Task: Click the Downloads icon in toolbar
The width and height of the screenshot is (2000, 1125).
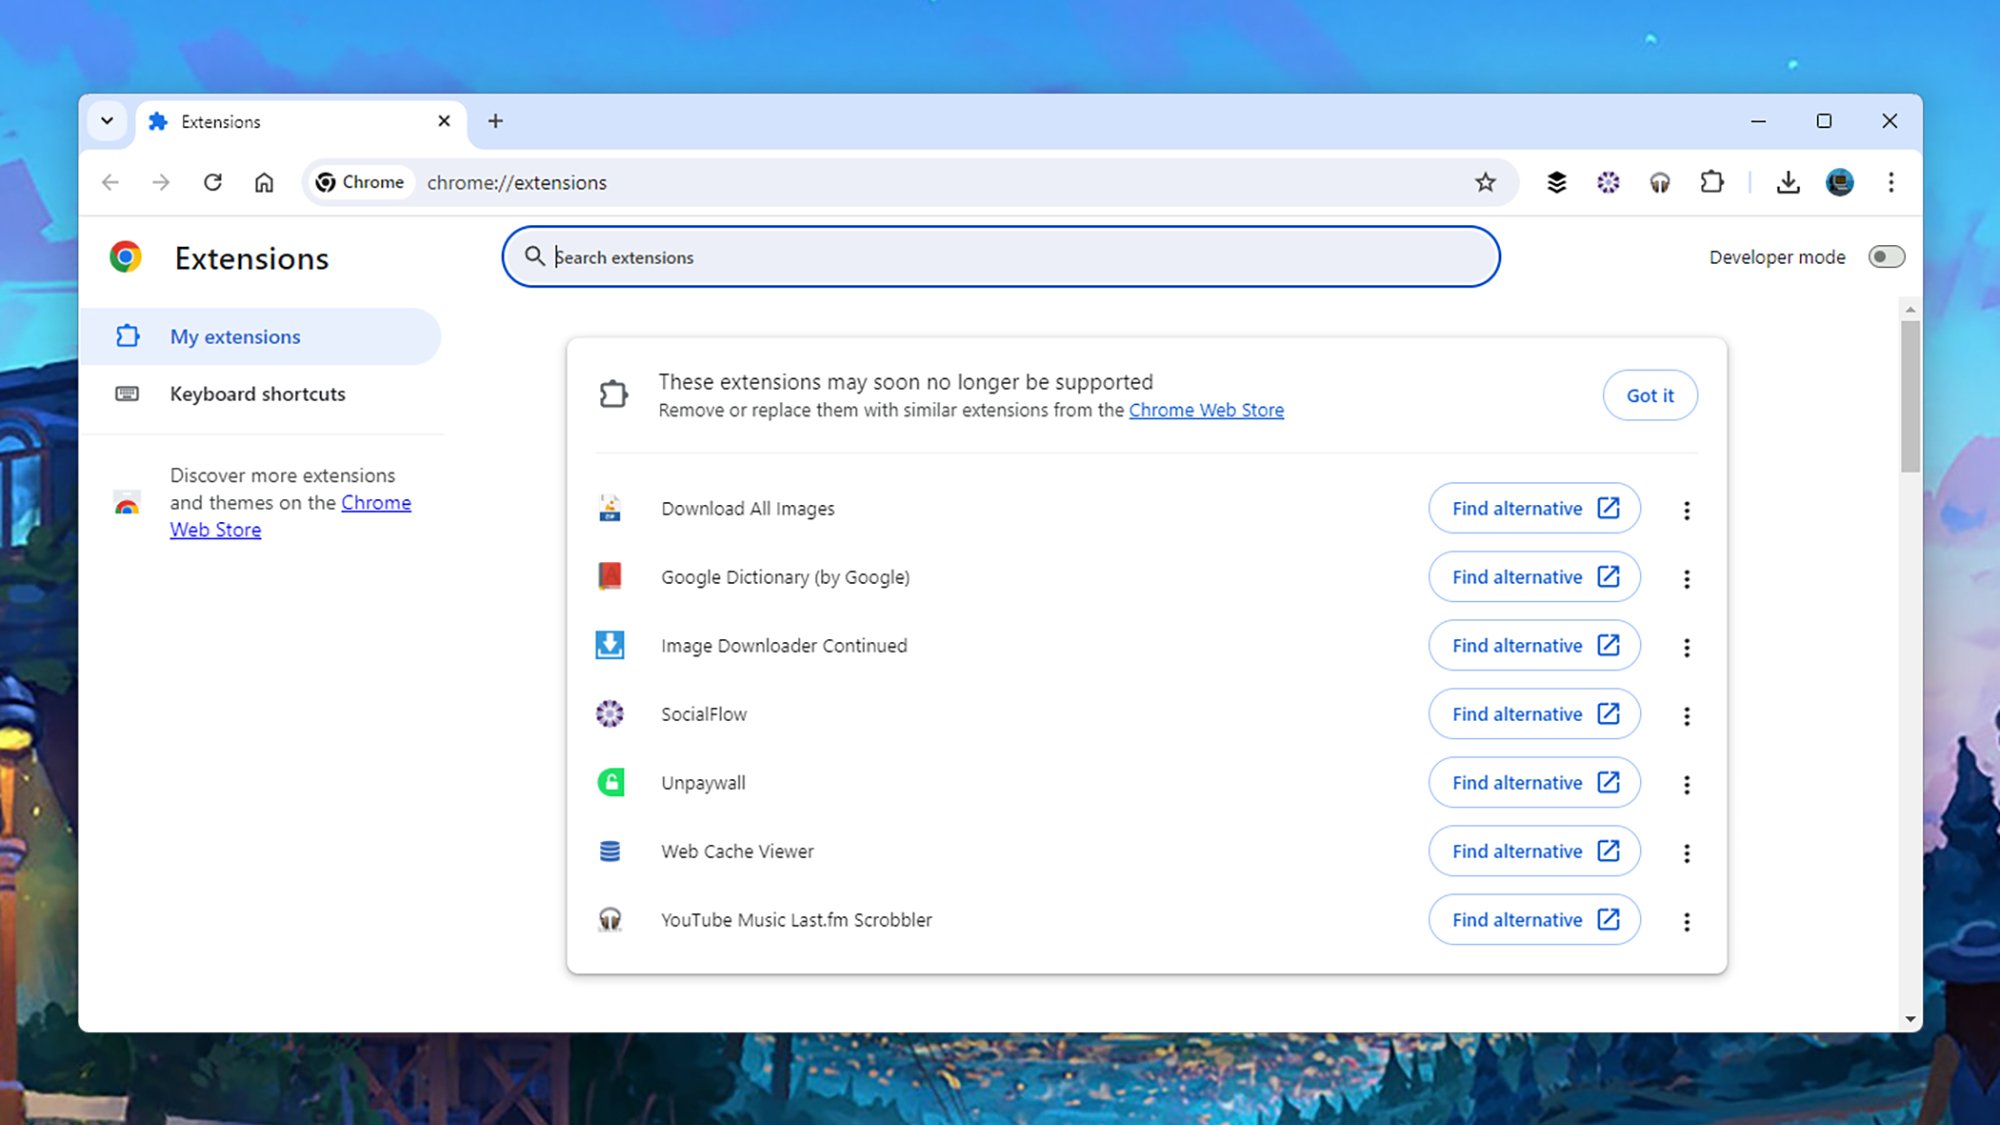Action: [x=1788, y=181]
